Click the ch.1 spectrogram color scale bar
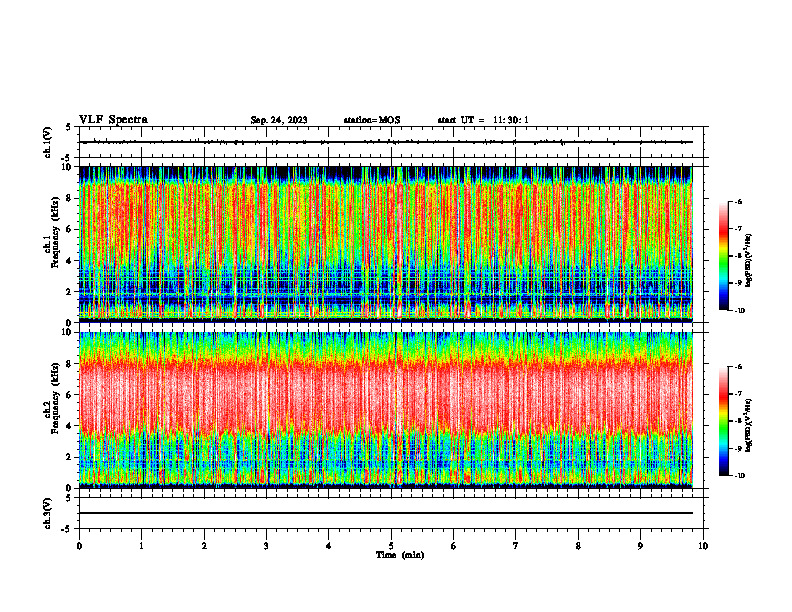This screenshot has height=612, width=792. click(723, 256)
